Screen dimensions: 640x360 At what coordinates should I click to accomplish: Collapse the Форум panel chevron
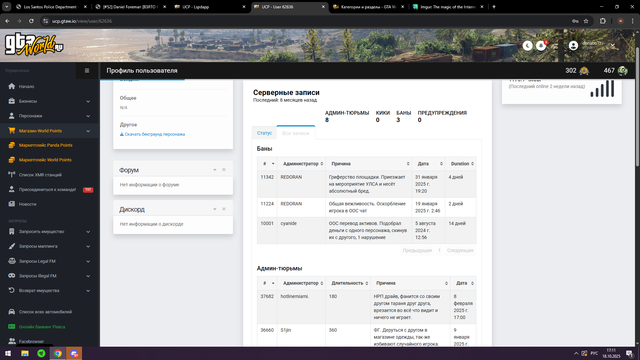(x=214, y=170)
